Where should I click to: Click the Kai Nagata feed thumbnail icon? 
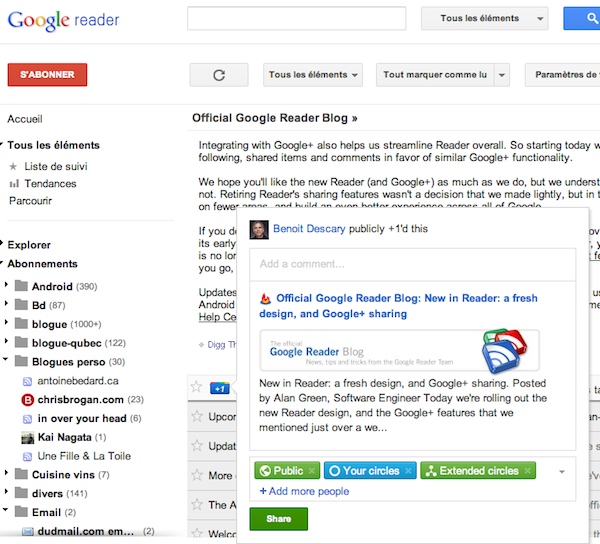coord(28,438)
